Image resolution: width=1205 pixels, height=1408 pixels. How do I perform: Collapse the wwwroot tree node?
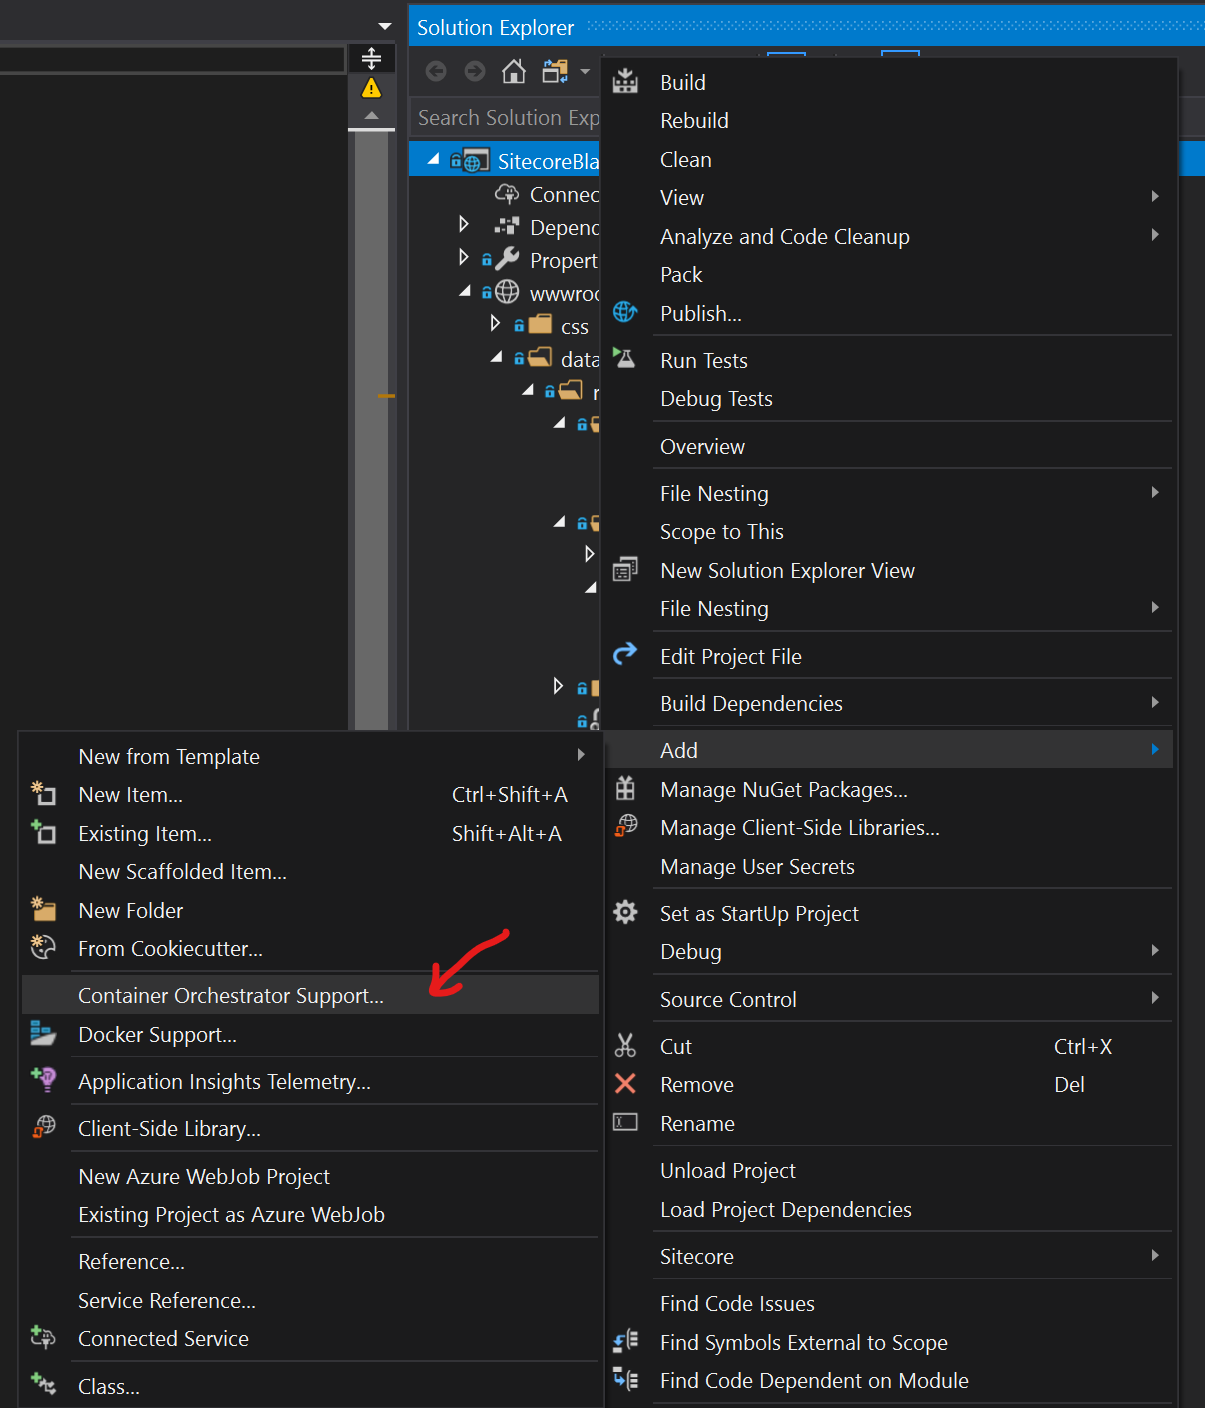[x=464, y=291]
